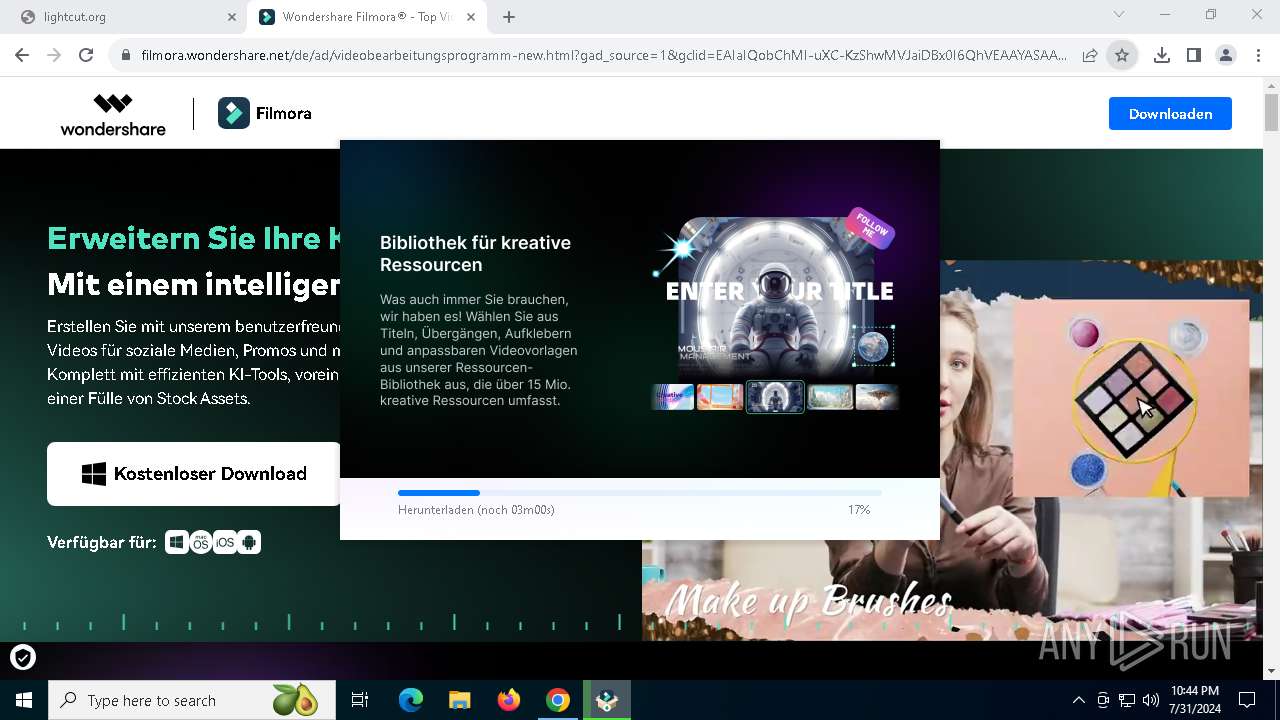
Task: Click 'Herunterladen (noch 03m00s)' status text
Action: click(x=476, y=510)
